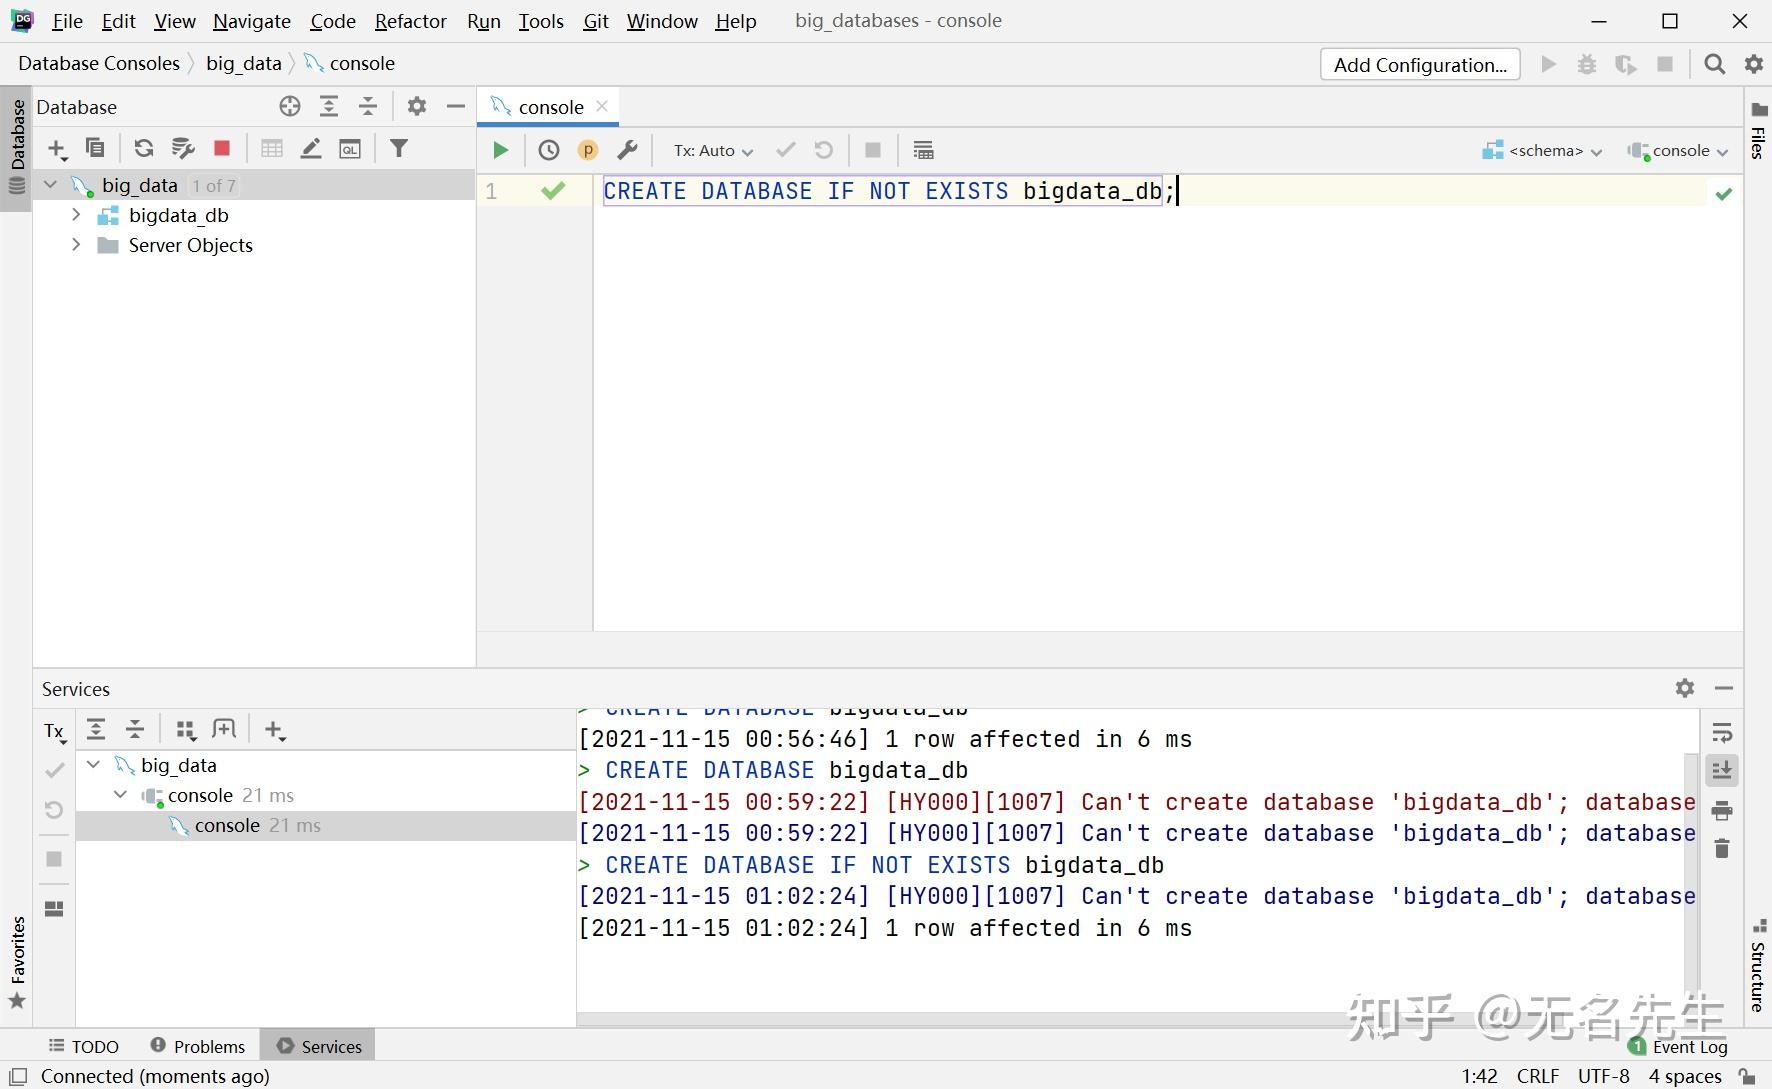The image size is (1772, 1089).
Task: Open the <schema> selector dropdown
Action: pyautogui.click(x=1541, y=150)
